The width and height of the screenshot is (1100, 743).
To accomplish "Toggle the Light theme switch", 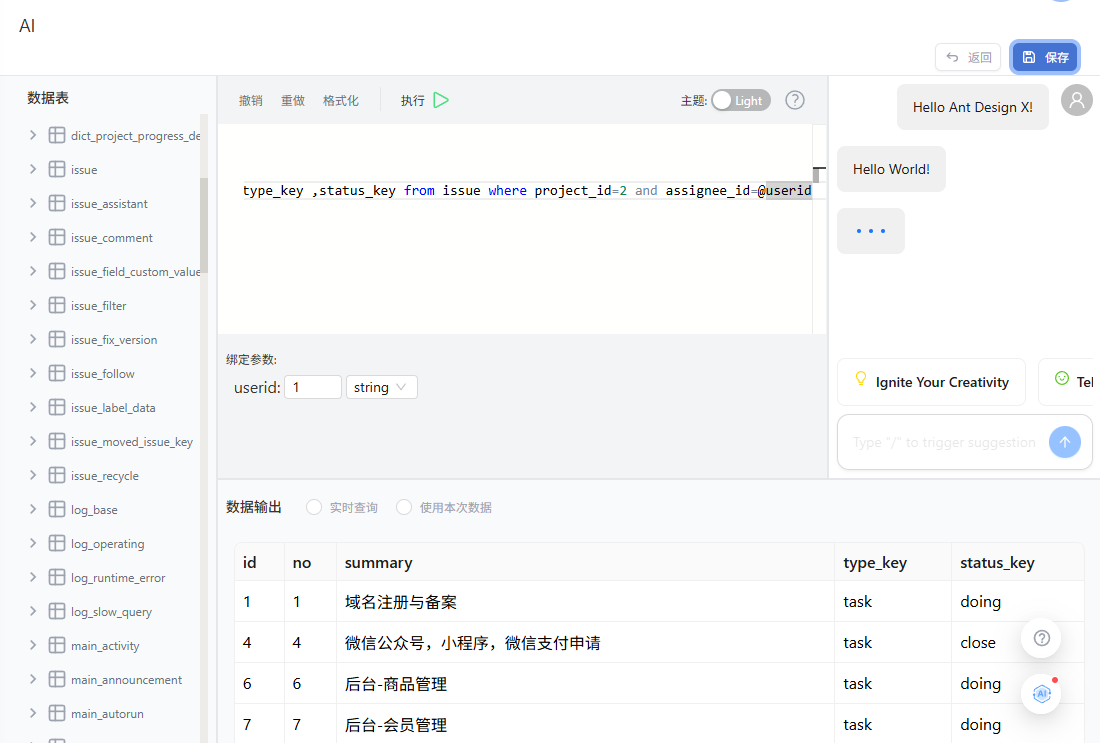I will [741, 100].
